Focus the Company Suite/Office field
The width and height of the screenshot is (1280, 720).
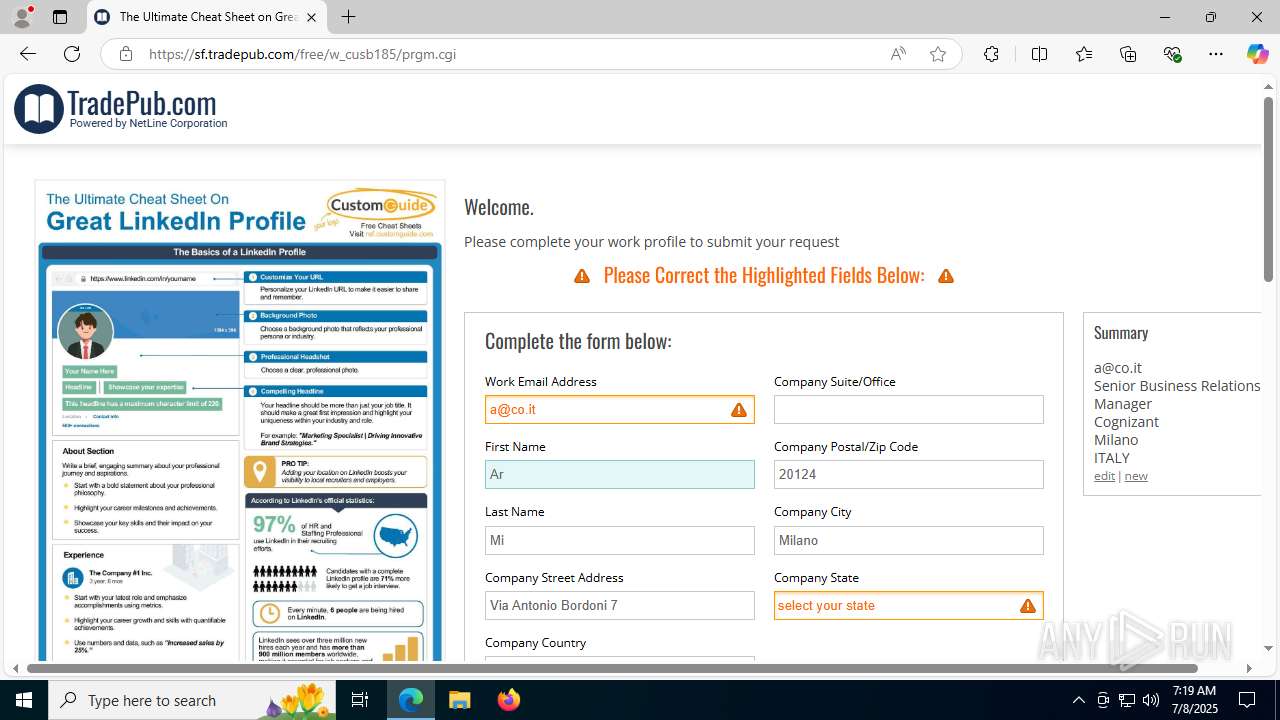pyautogui.click(x=908, y=409)
